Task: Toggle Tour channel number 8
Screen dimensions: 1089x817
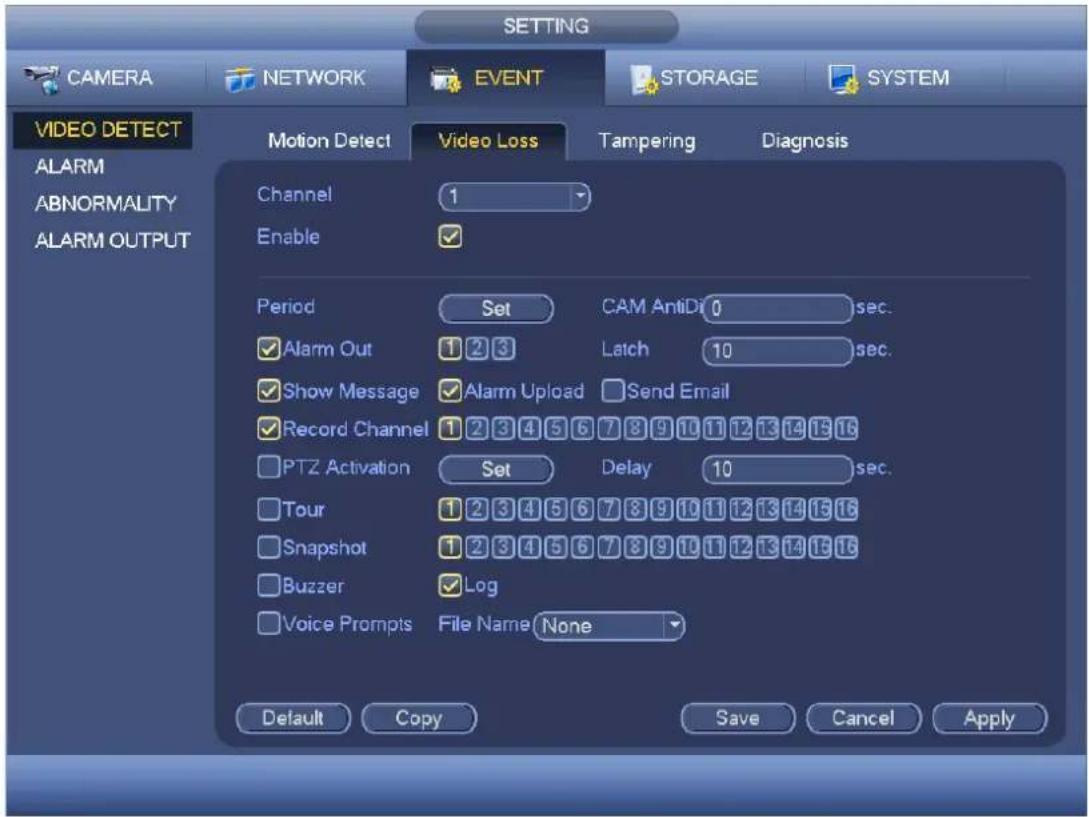Action: pyautogui.click(x=634, y=509)
